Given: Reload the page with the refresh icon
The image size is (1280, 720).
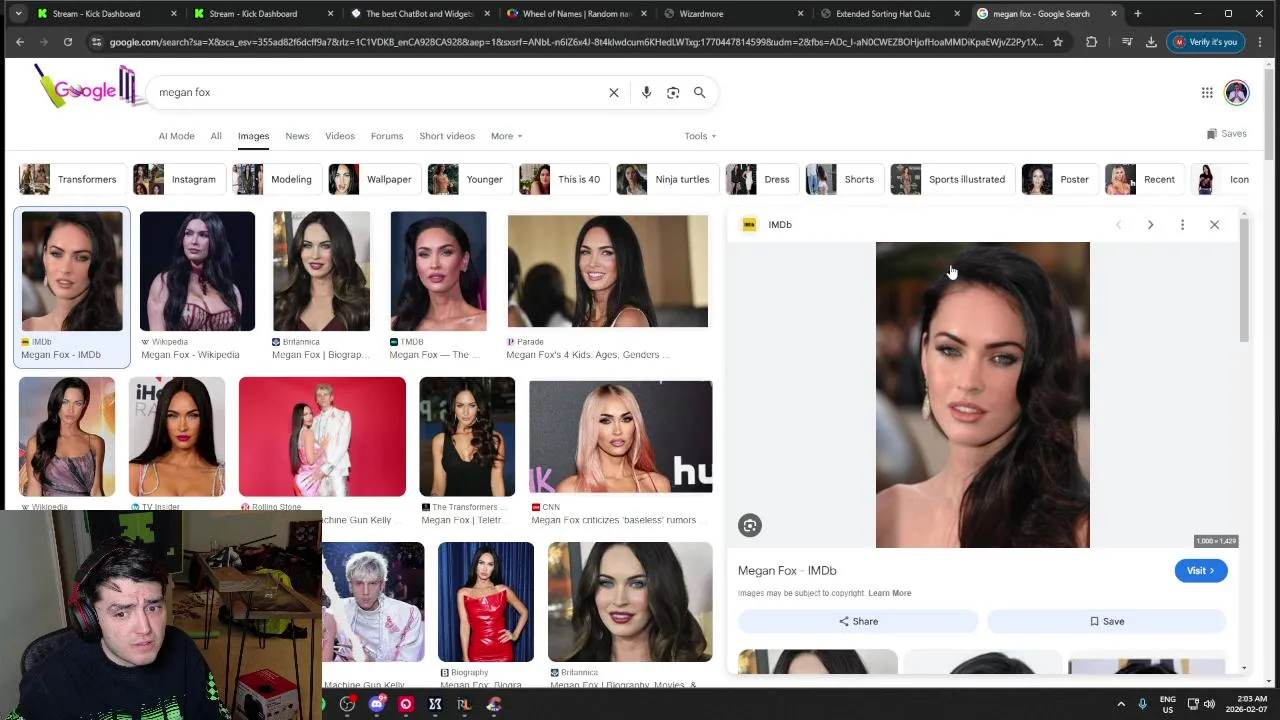Looking at the screenshot, I should (68, 42).
